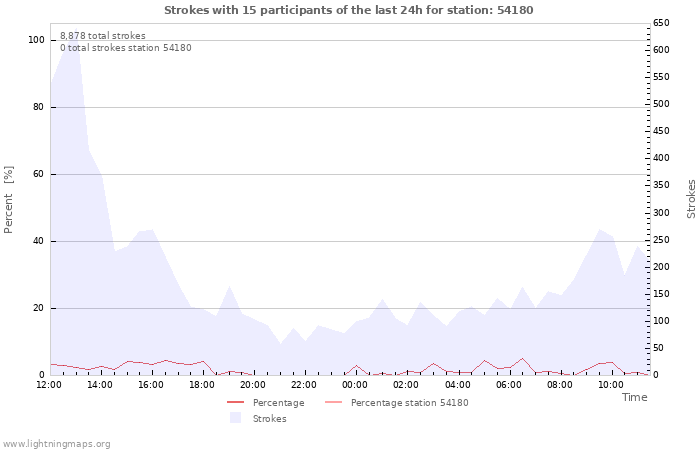700x450 pixels.
Task: Click the 650 value on right axis
Action: [x=661, y=23]
